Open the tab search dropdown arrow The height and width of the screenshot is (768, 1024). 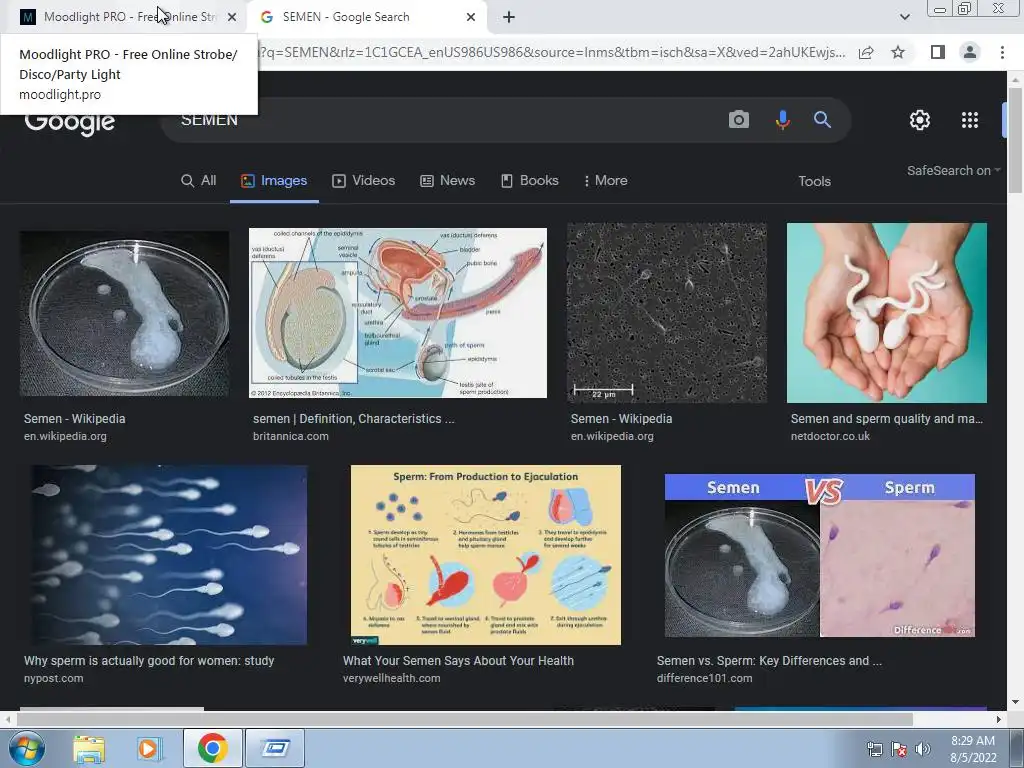click(x=904, y=17)
